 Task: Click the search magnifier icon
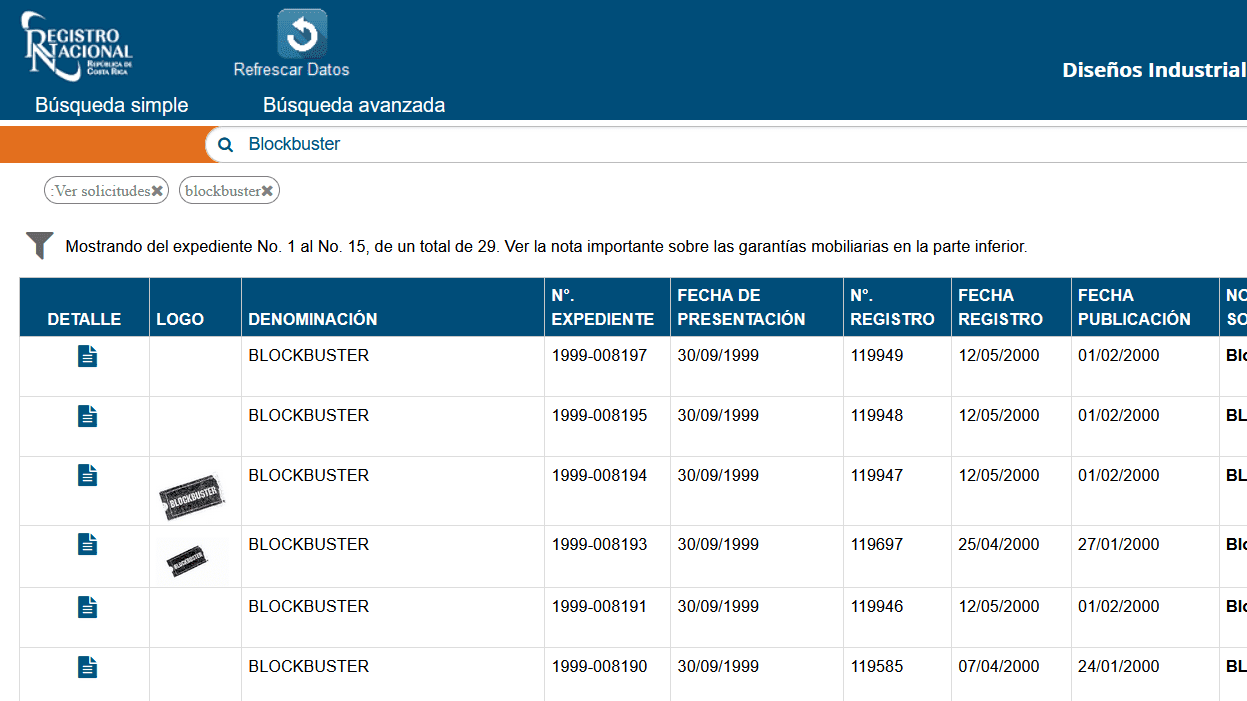click(x=225, y=144)
